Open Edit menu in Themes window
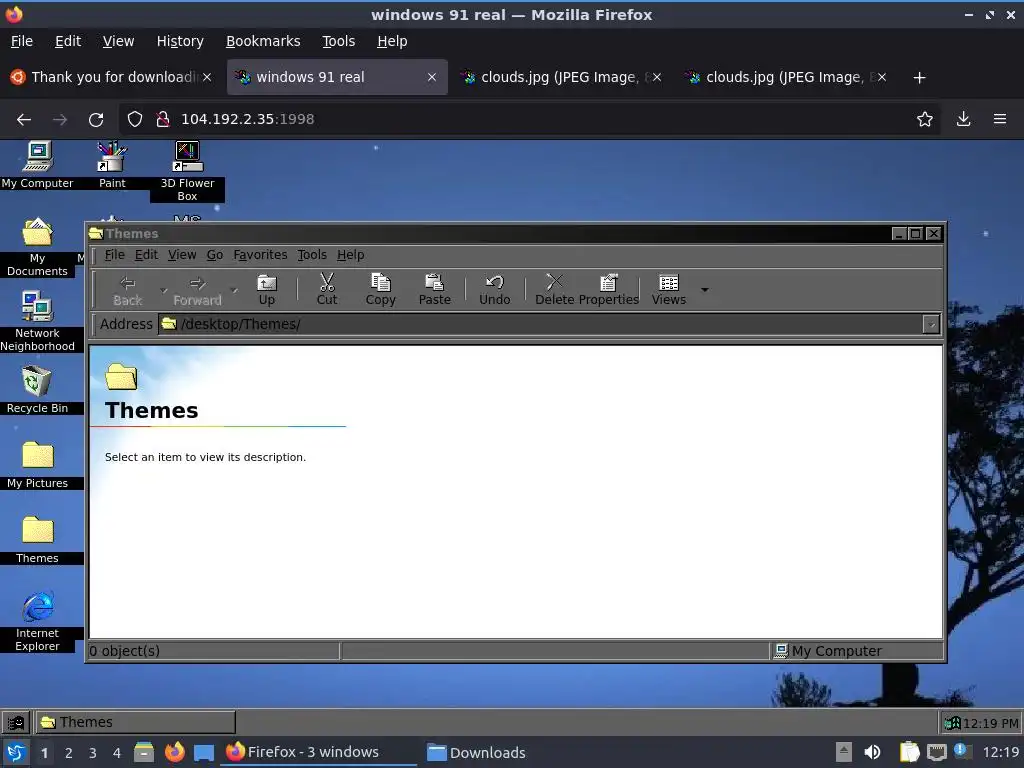Image resolution: width=1024 pixels, height=768 pixels. pyautogui.click(x=146, y=255)
